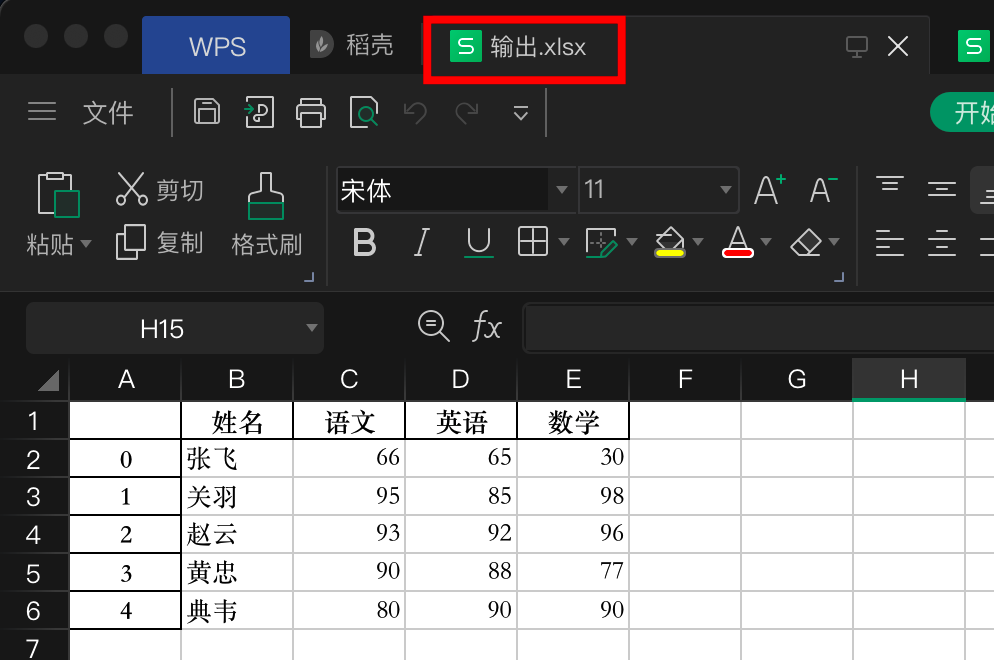The width and height of the screenshot is (994, 660).
Task: Click the Undo arrow icon
Action: (415, 113)
